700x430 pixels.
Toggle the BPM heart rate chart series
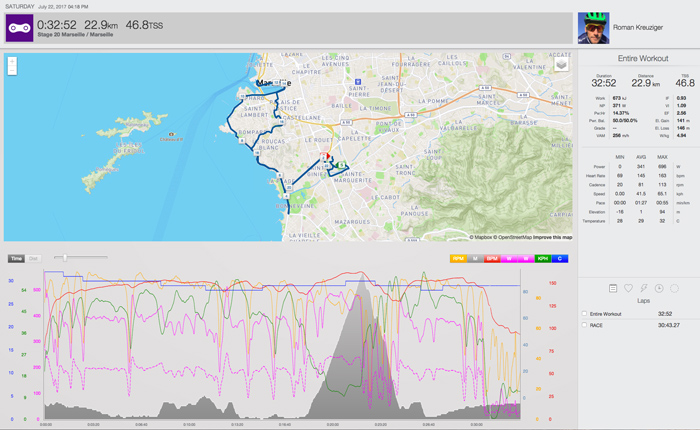click(x=492, y=259)
